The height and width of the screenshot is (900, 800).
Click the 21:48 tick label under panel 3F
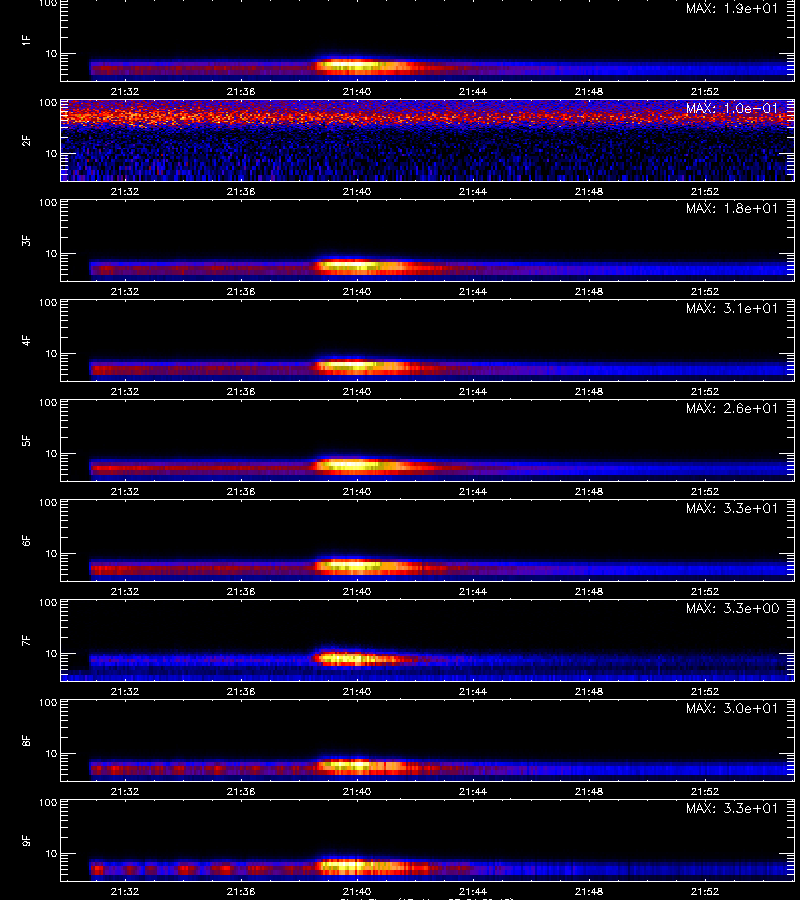pyautogui.click(x=589, y=291)
